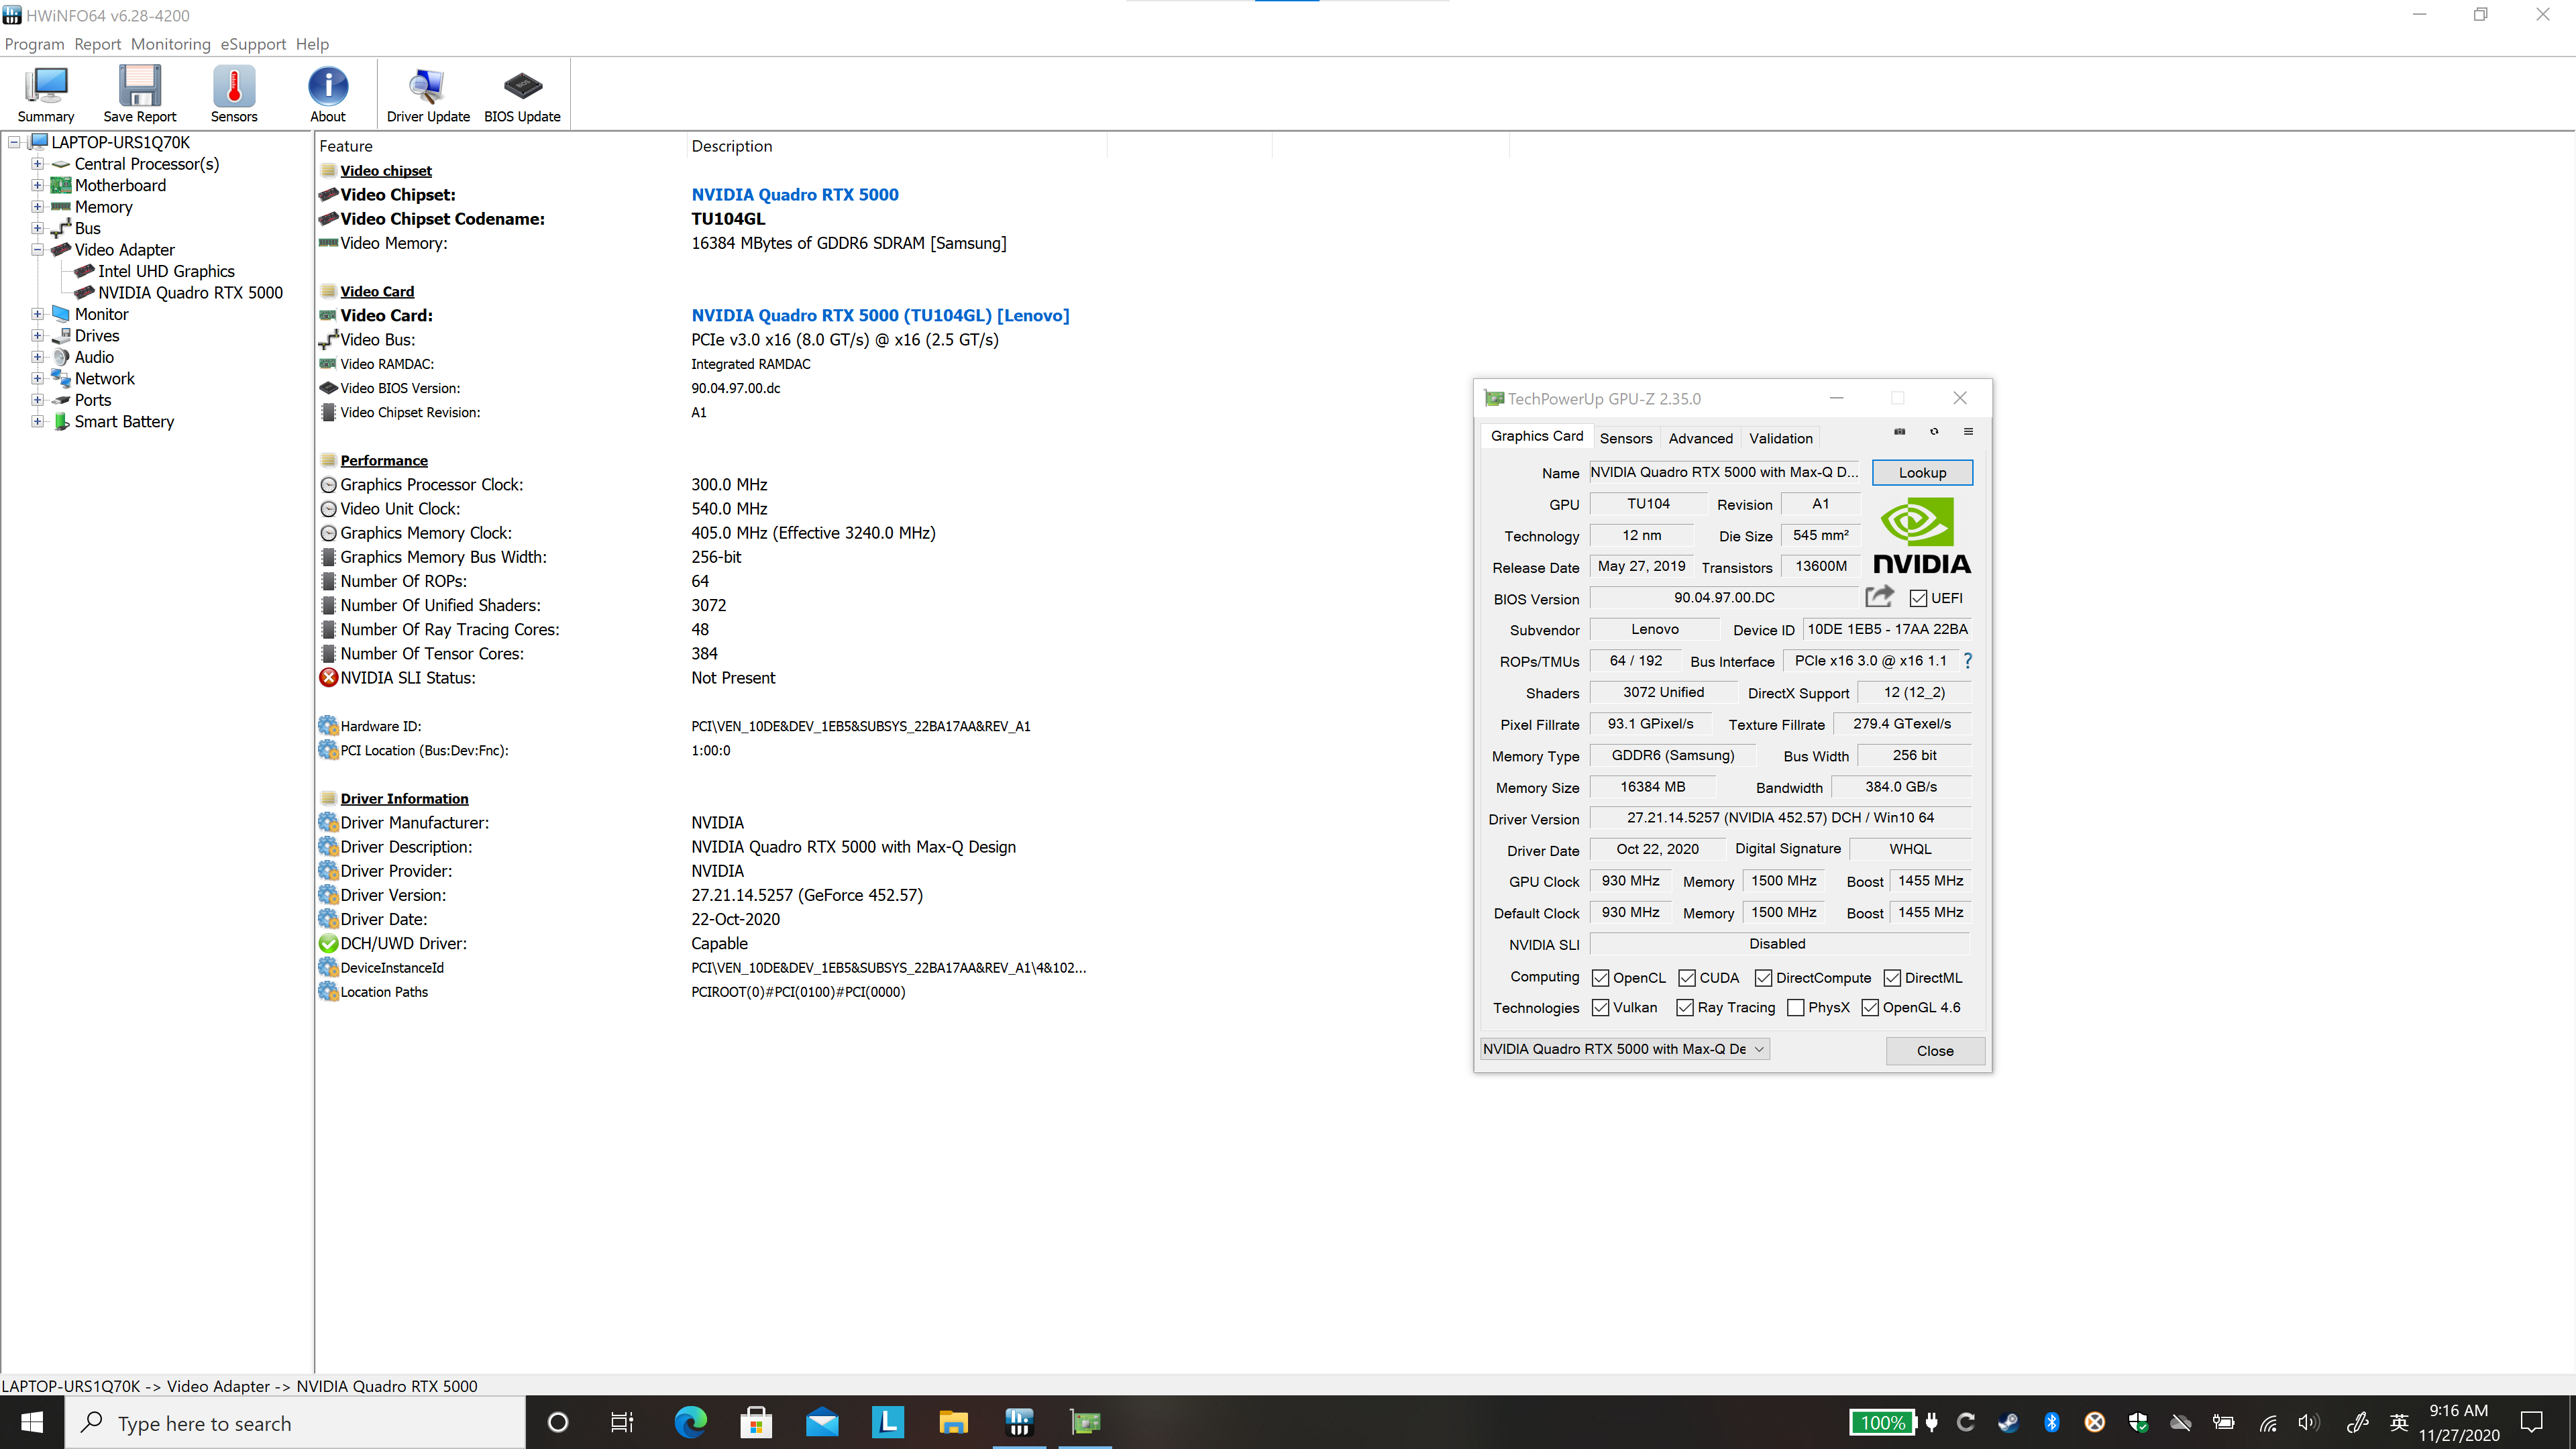Select Intel UHD Graphics tree item
This screenshot has height=1449, width=2576.
[166, 271]
